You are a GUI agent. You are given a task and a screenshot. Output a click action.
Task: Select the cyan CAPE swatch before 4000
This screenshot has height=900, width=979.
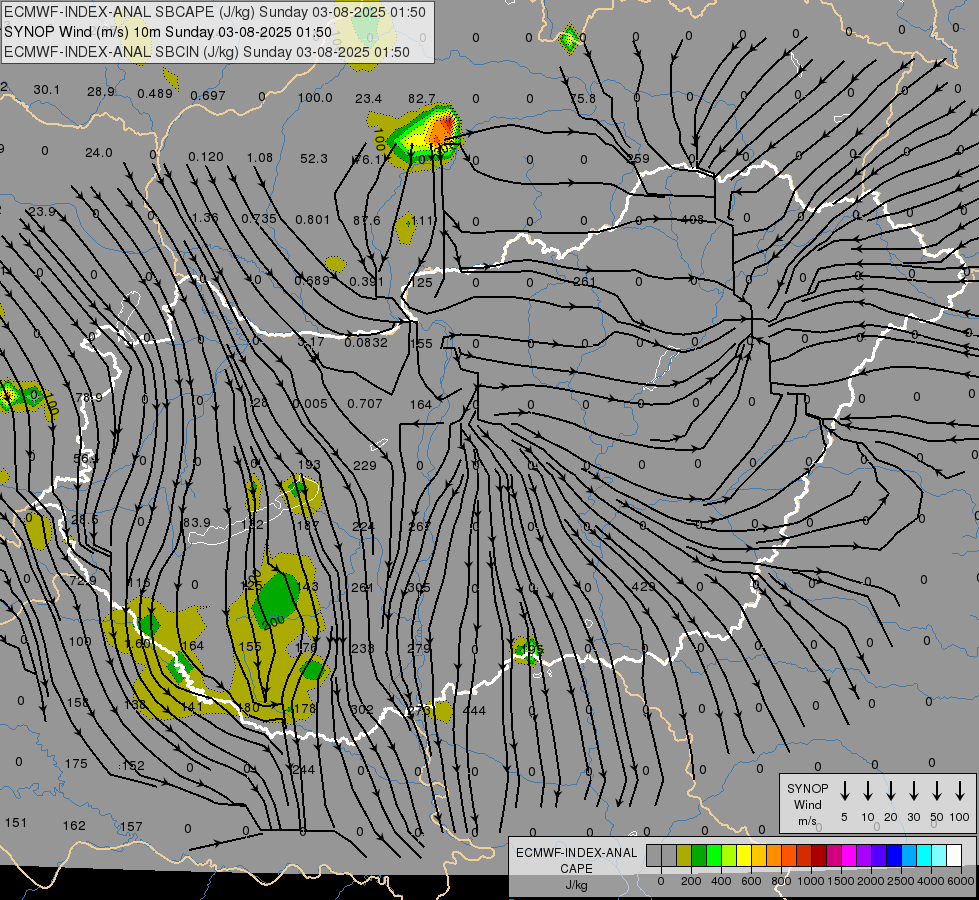(x=923, y=856)
